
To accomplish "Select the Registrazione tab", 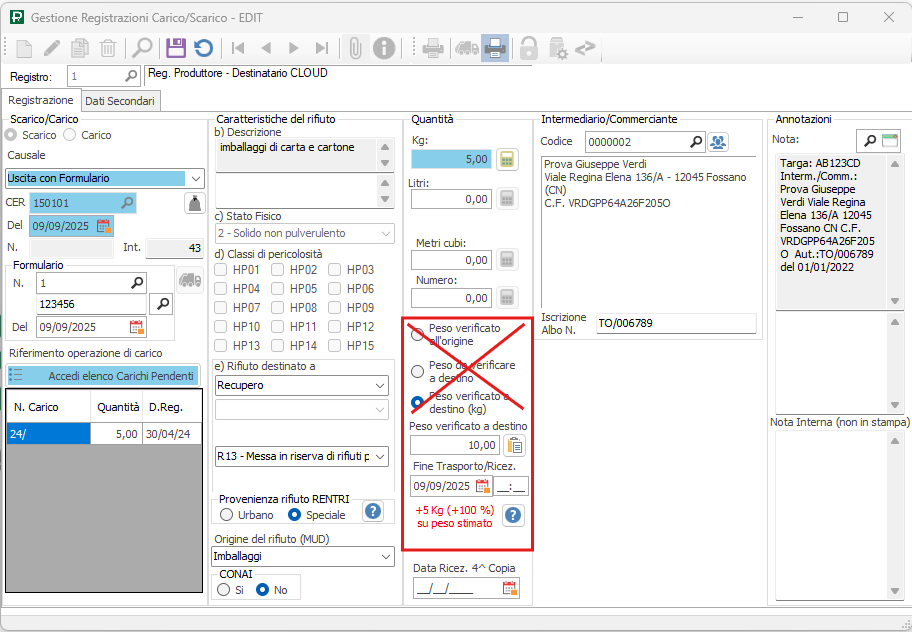I will coord(41,100).
